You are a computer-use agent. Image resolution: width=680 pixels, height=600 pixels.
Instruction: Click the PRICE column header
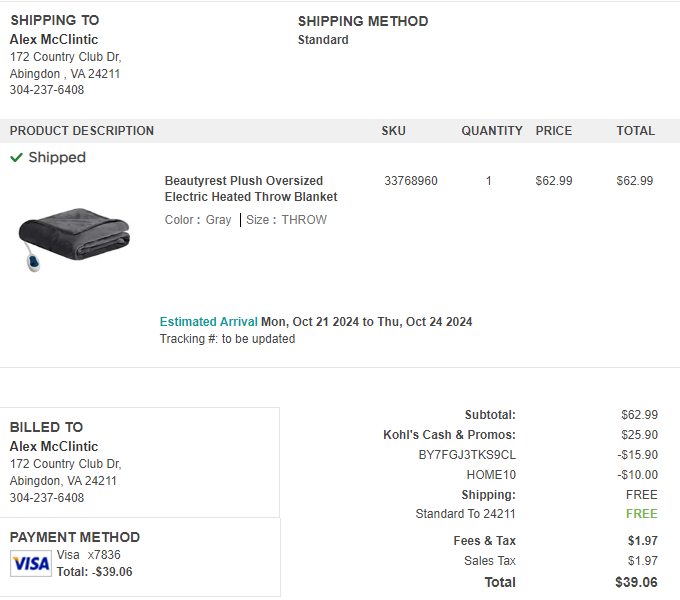554,131
